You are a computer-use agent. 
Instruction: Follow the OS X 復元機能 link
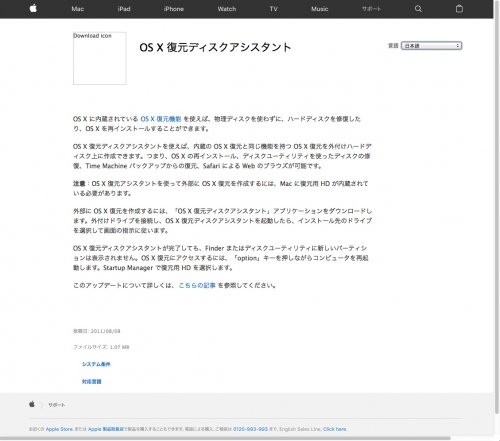161,119
